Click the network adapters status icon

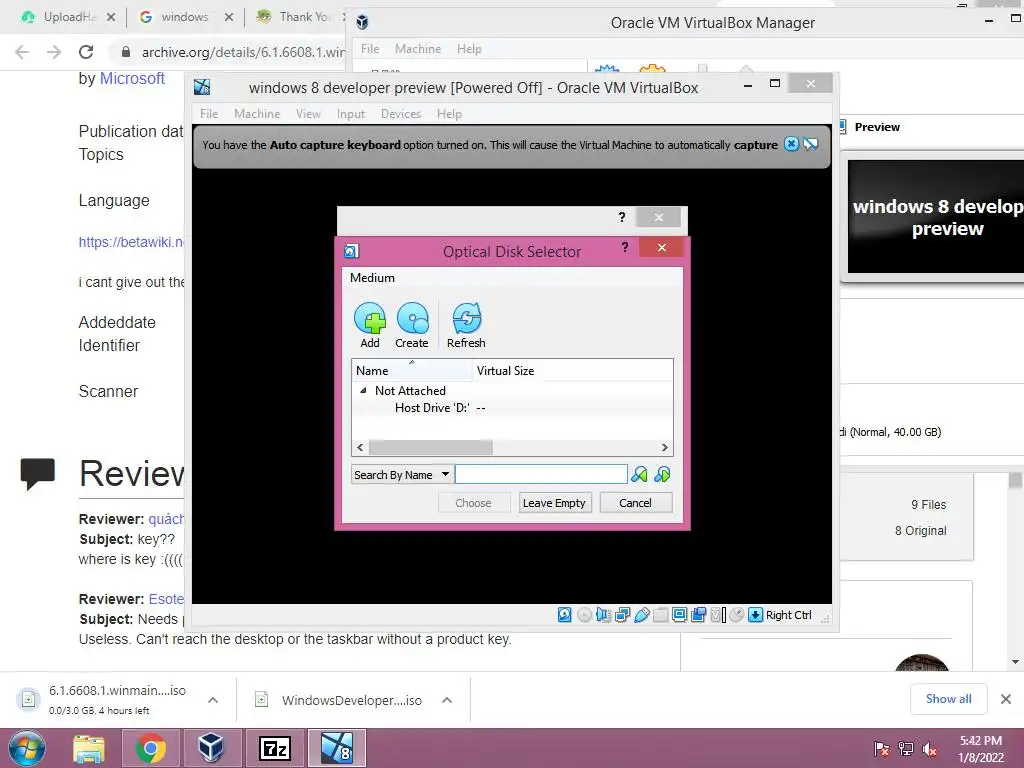[x=622, y=615]
